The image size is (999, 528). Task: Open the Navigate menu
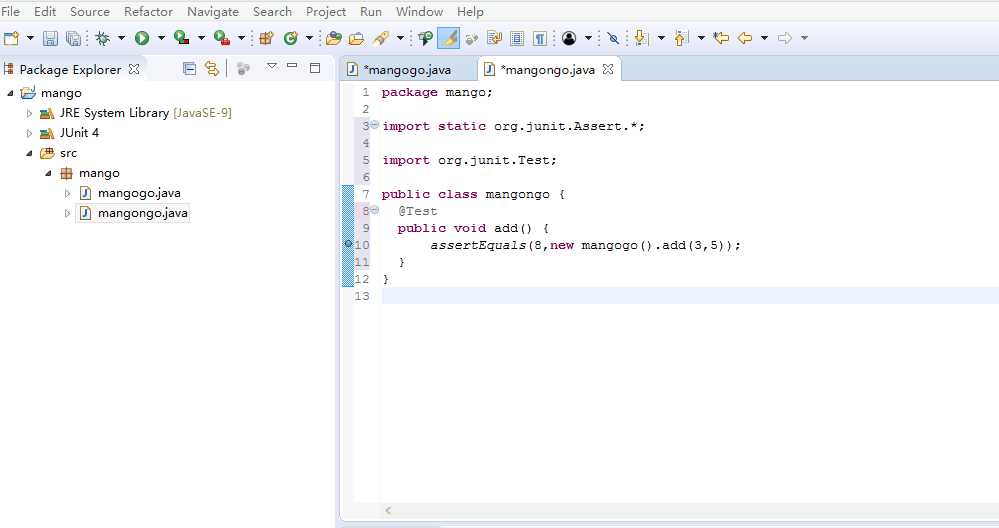click(x=213, y=11)
